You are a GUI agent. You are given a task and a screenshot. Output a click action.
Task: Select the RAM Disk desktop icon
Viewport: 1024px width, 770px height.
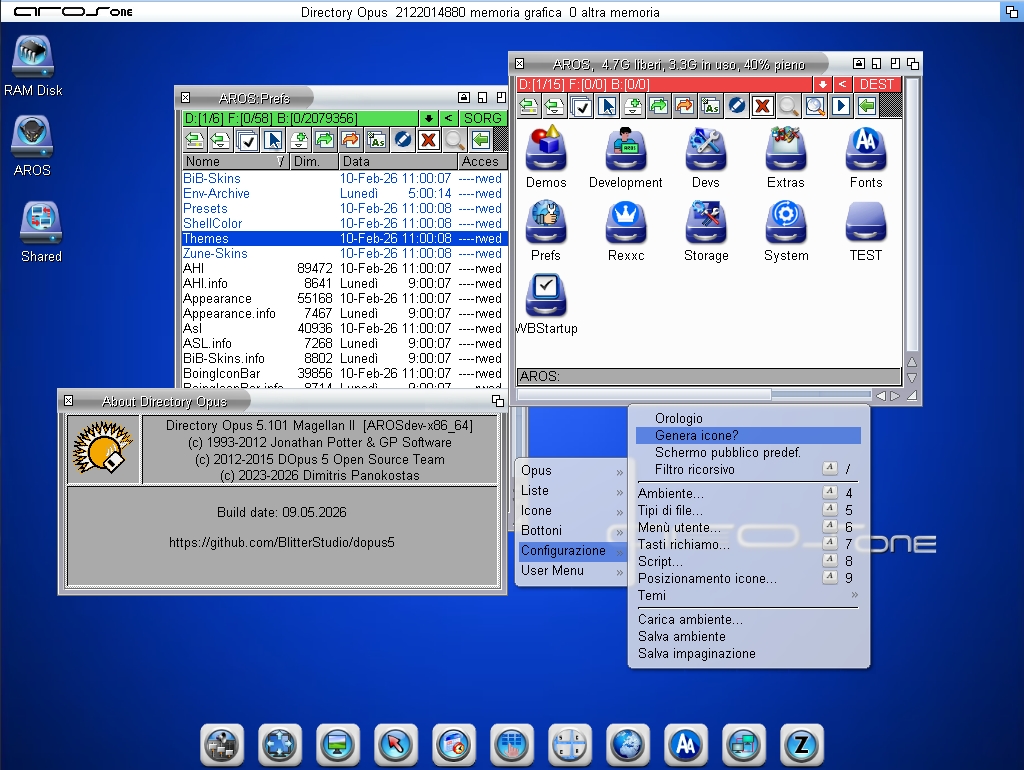33,65
